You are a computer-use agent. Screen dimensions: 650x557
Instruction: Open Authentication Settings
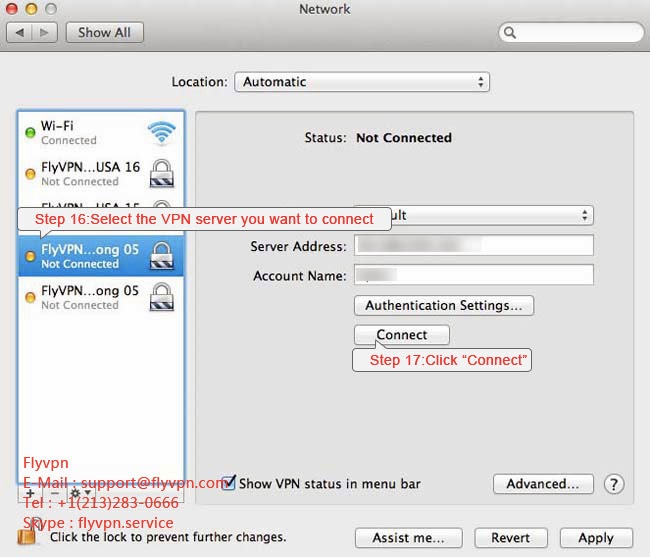pos(444,305)
